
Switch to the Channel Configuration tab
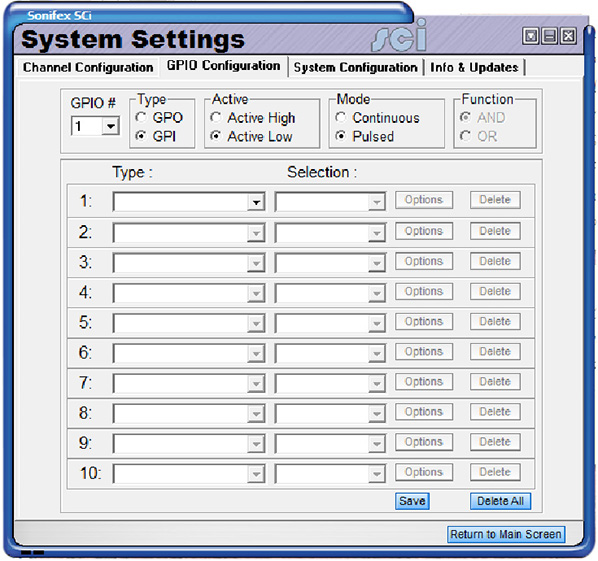pos(88,68)
